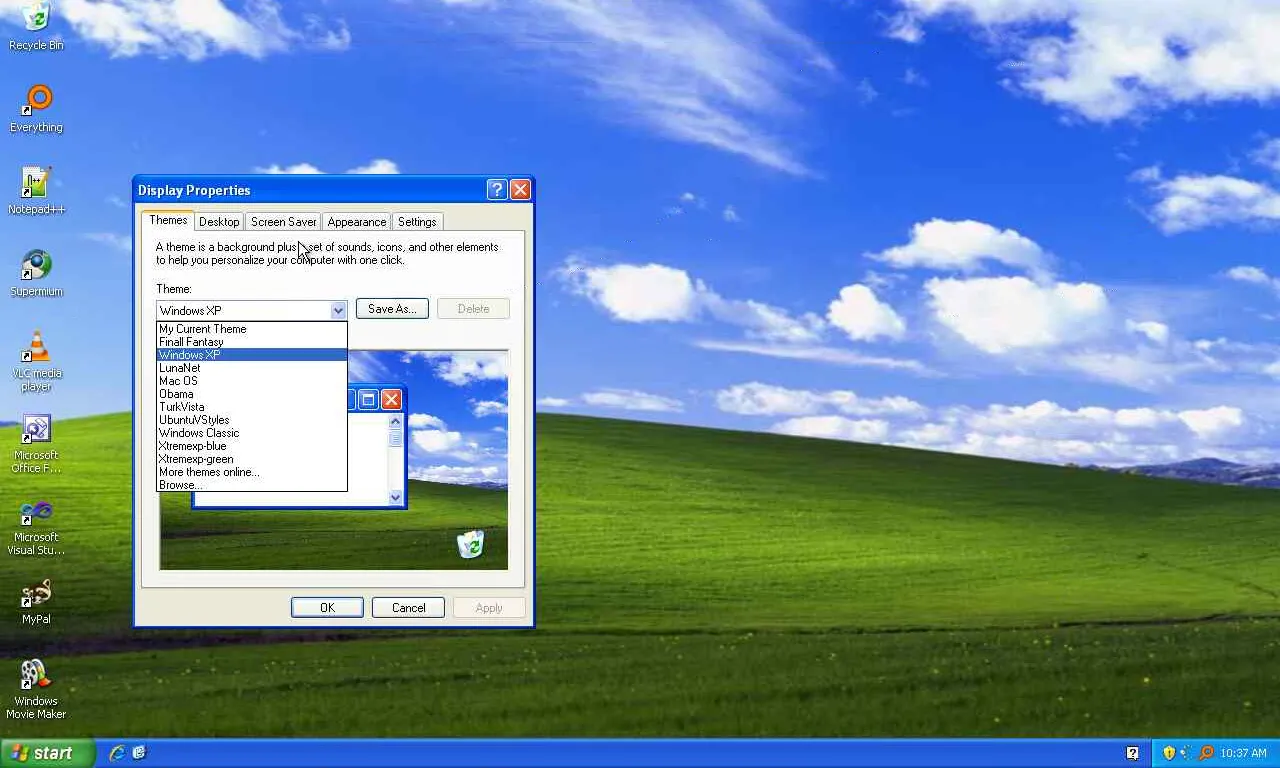The height and width of the screenshot is (768, 1280).
Task: Open the Notepad++ desktop shortcut
Action: pyautogui.click(x=36, y=191)
